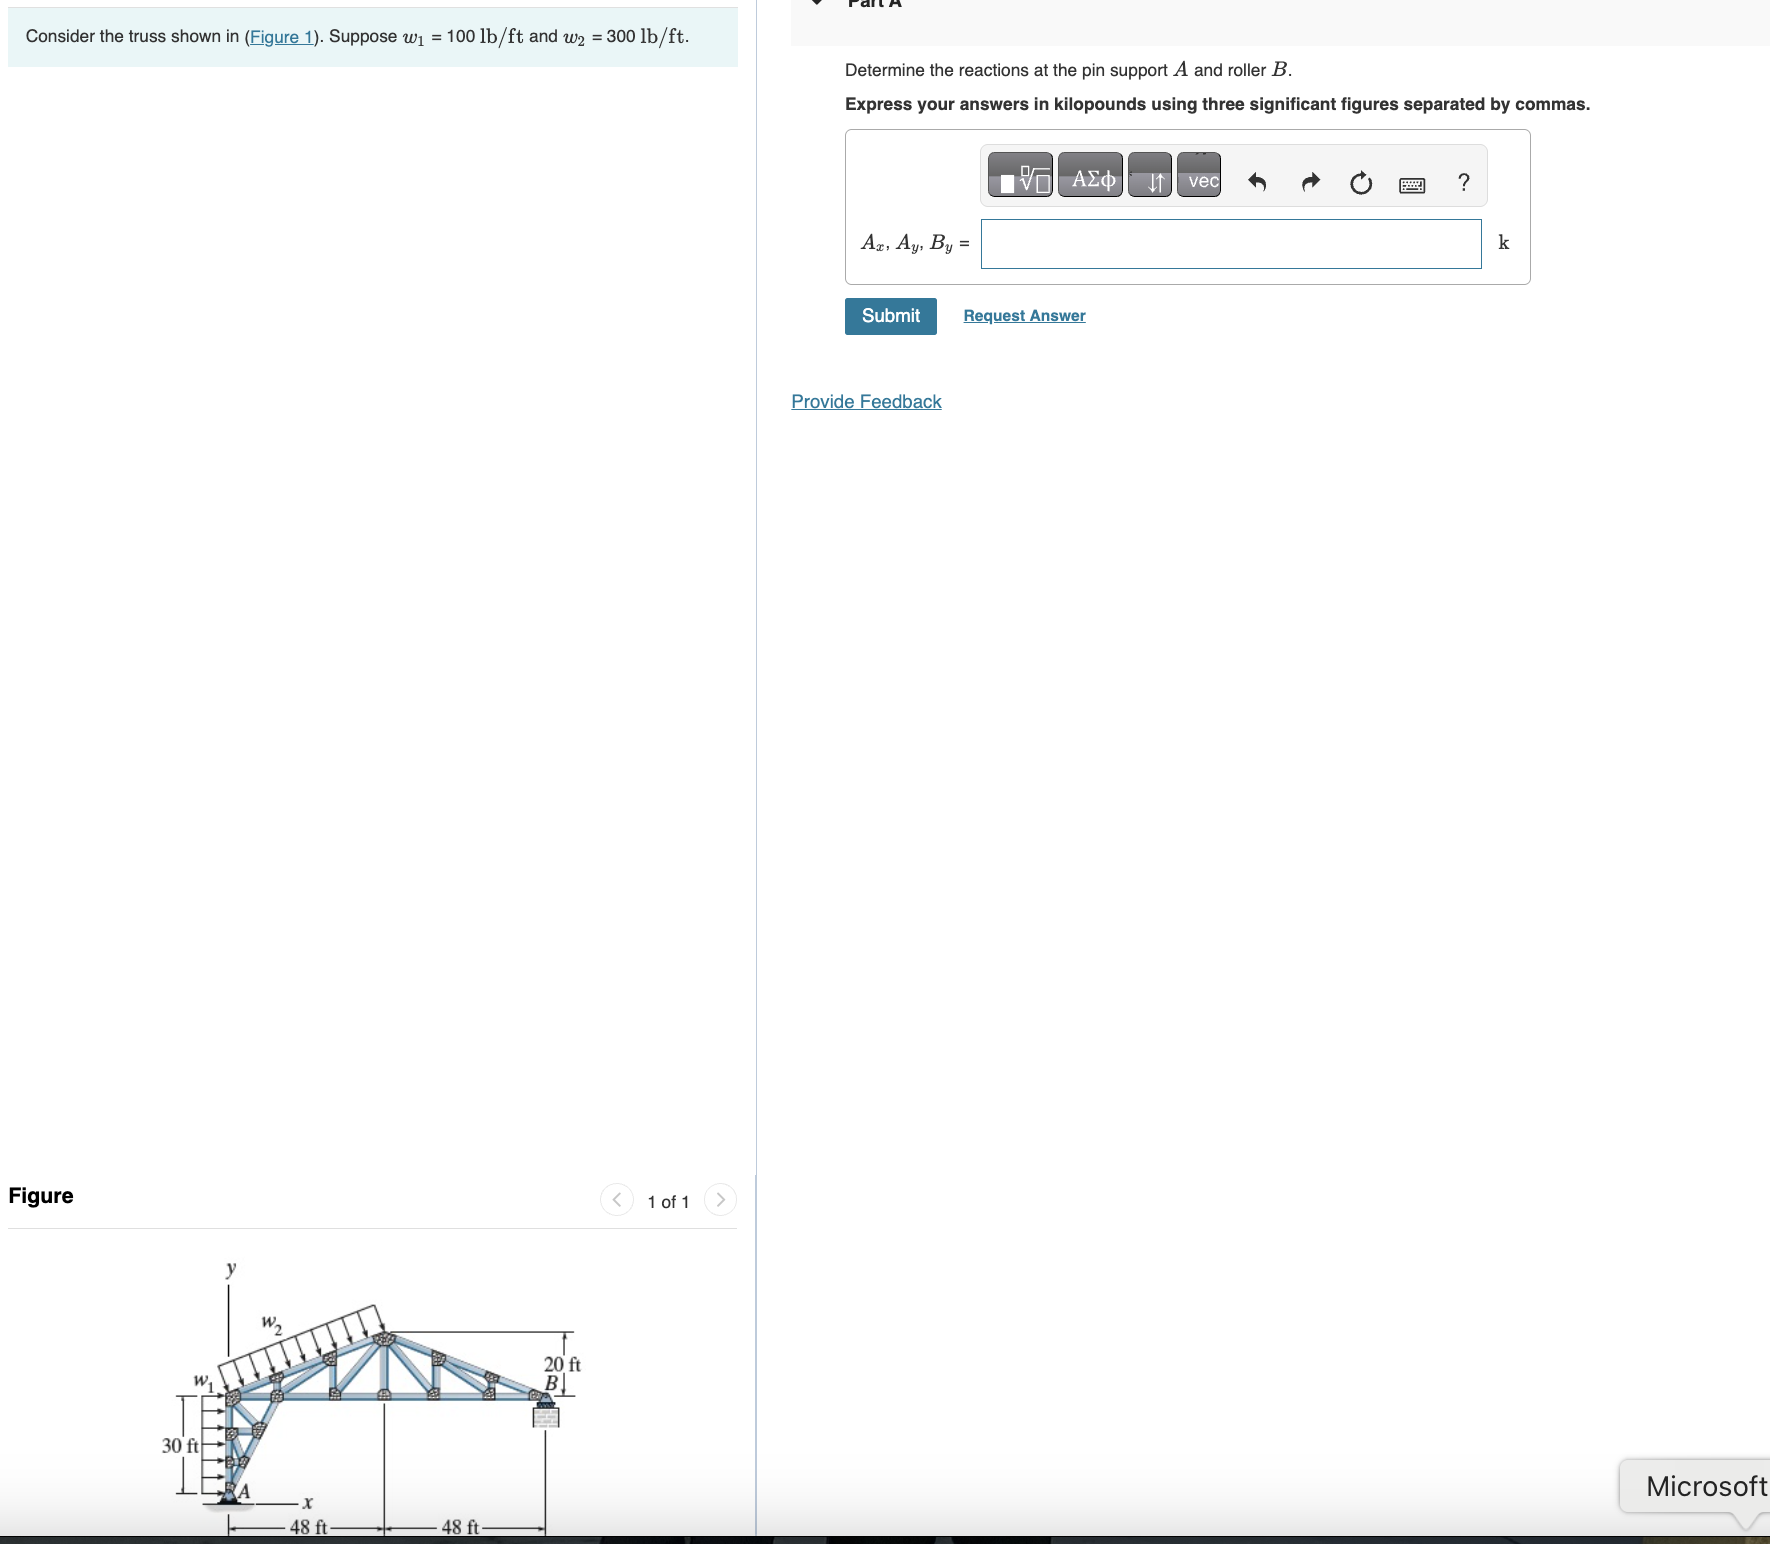Click the subscript/superscript arrows tool

coord(1150,175)
